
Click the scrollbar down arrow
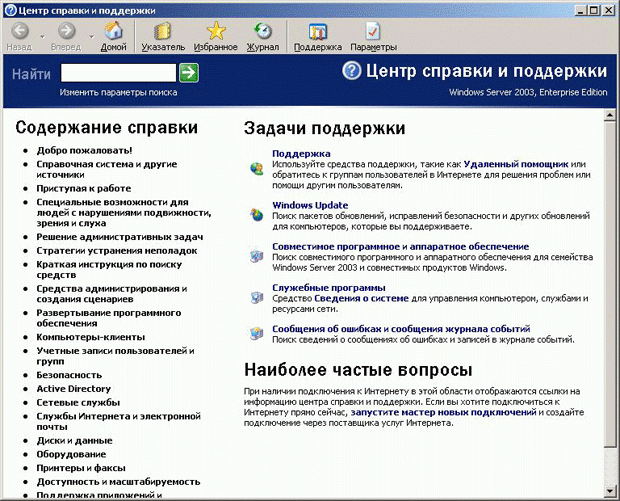point(609,491)
